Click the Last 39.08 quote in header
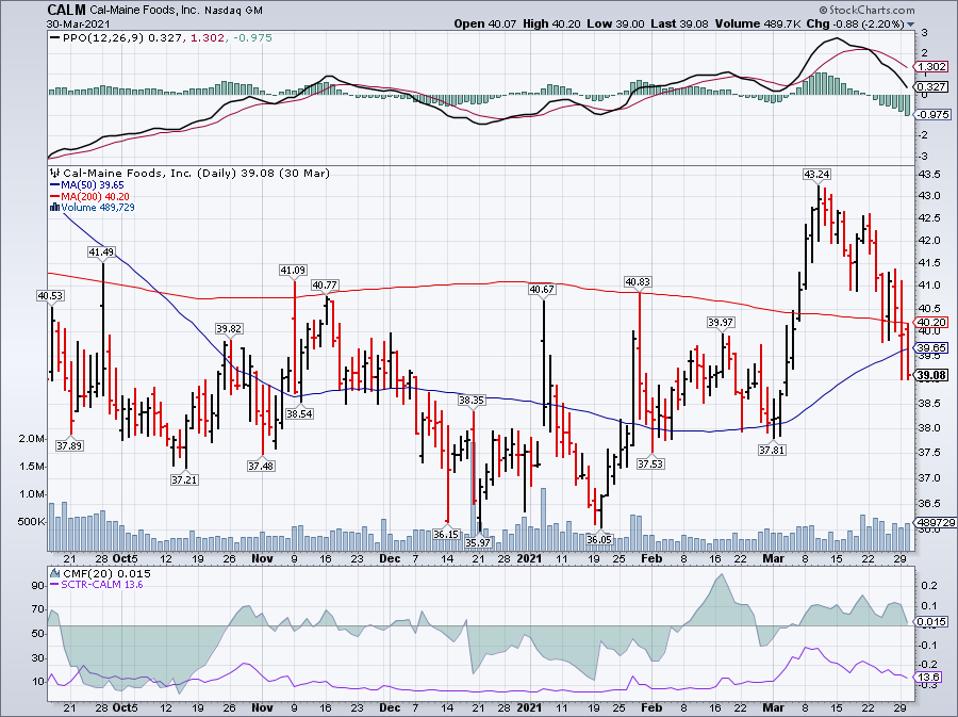 (677, 24)
